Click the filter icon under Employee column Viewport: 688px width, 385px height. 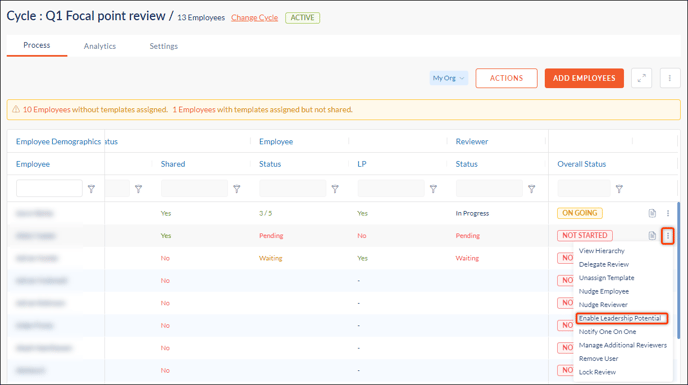pyautogui.click(x=91, y=189)
